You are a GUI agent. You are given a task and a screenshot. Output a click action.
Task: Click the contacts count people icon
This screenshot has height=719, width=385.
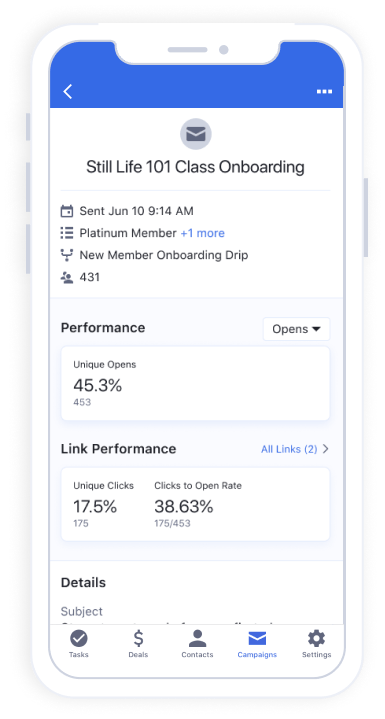(x=67, y=277)
